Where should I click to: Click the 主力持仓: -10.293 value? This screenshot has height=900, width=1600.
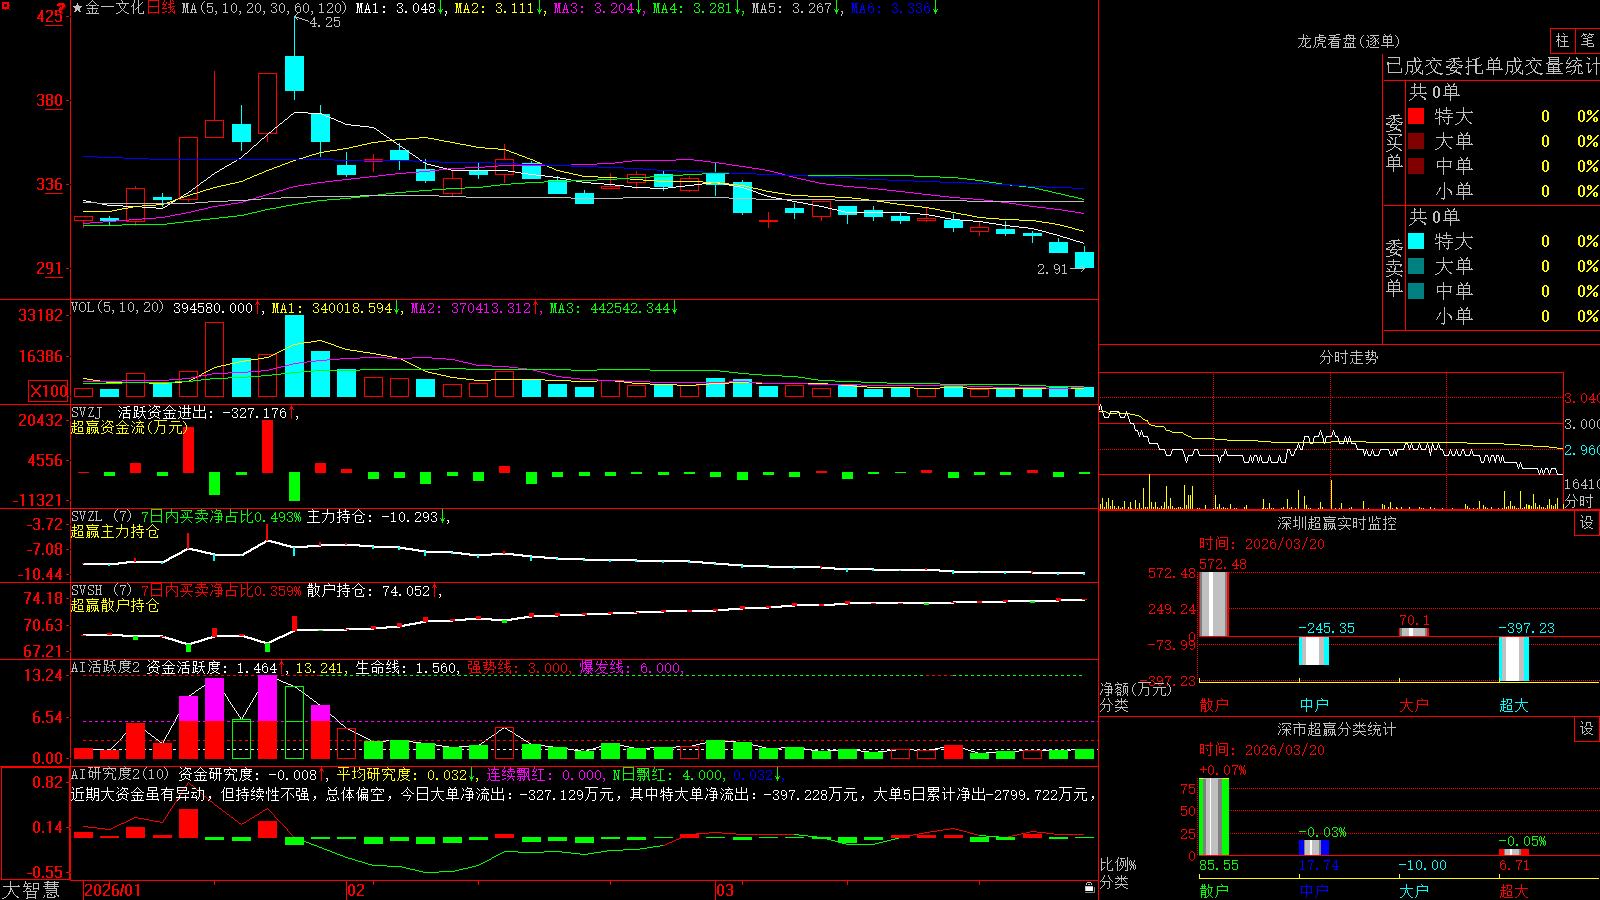coord(377,517)
